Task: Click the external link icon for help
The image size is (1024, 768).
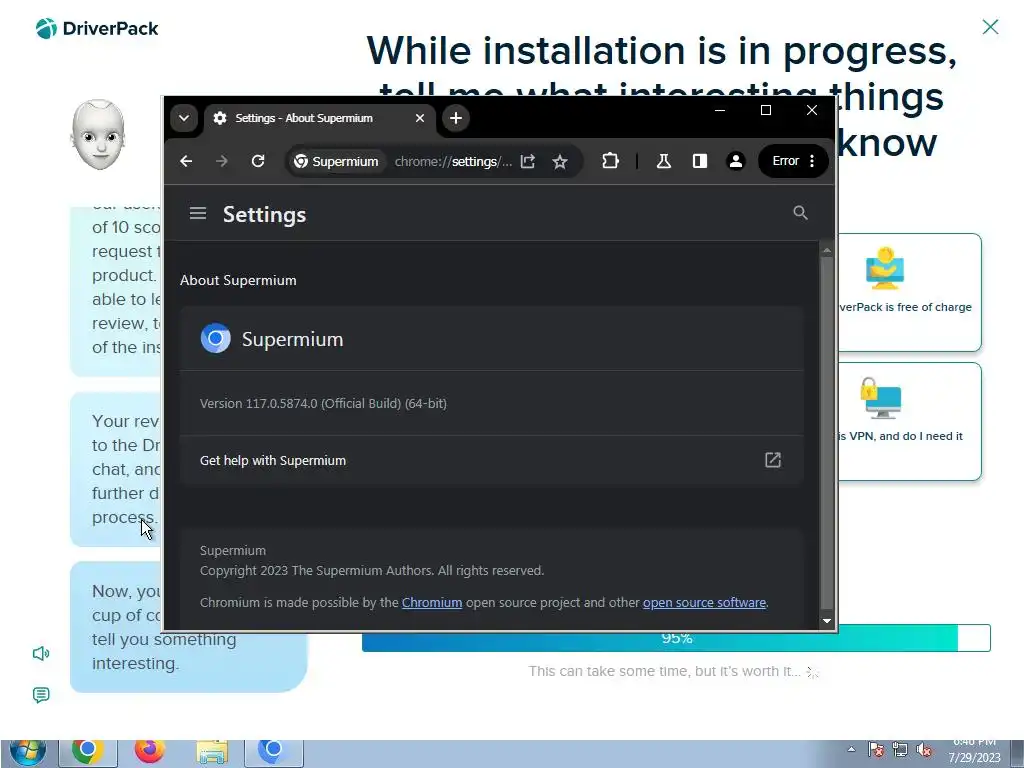Action: [773, 460]
